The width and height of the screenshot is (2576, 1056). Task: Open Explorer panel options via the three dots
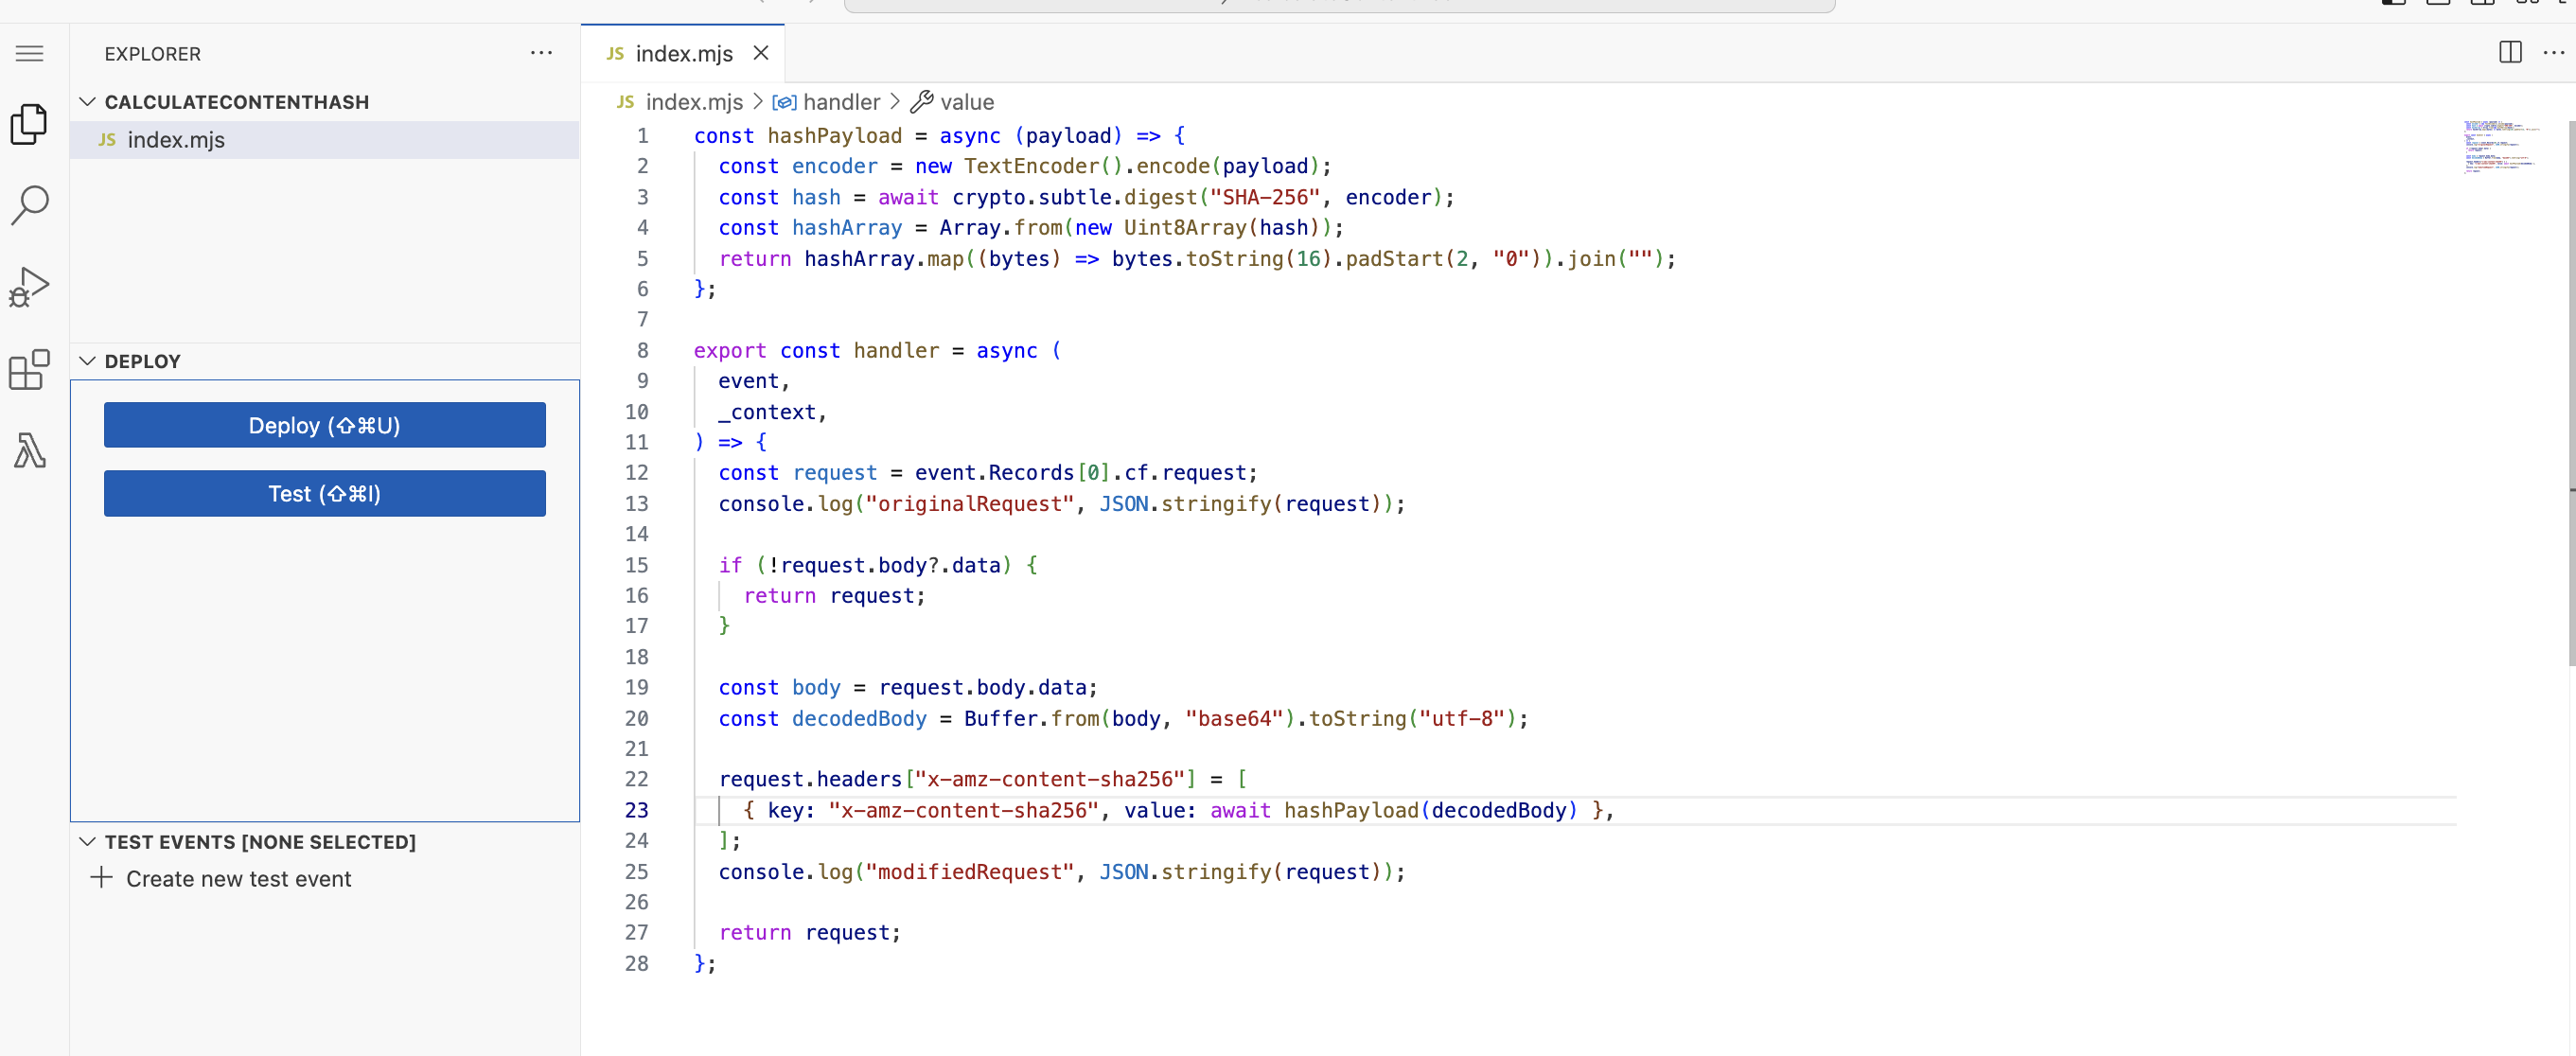541,53
